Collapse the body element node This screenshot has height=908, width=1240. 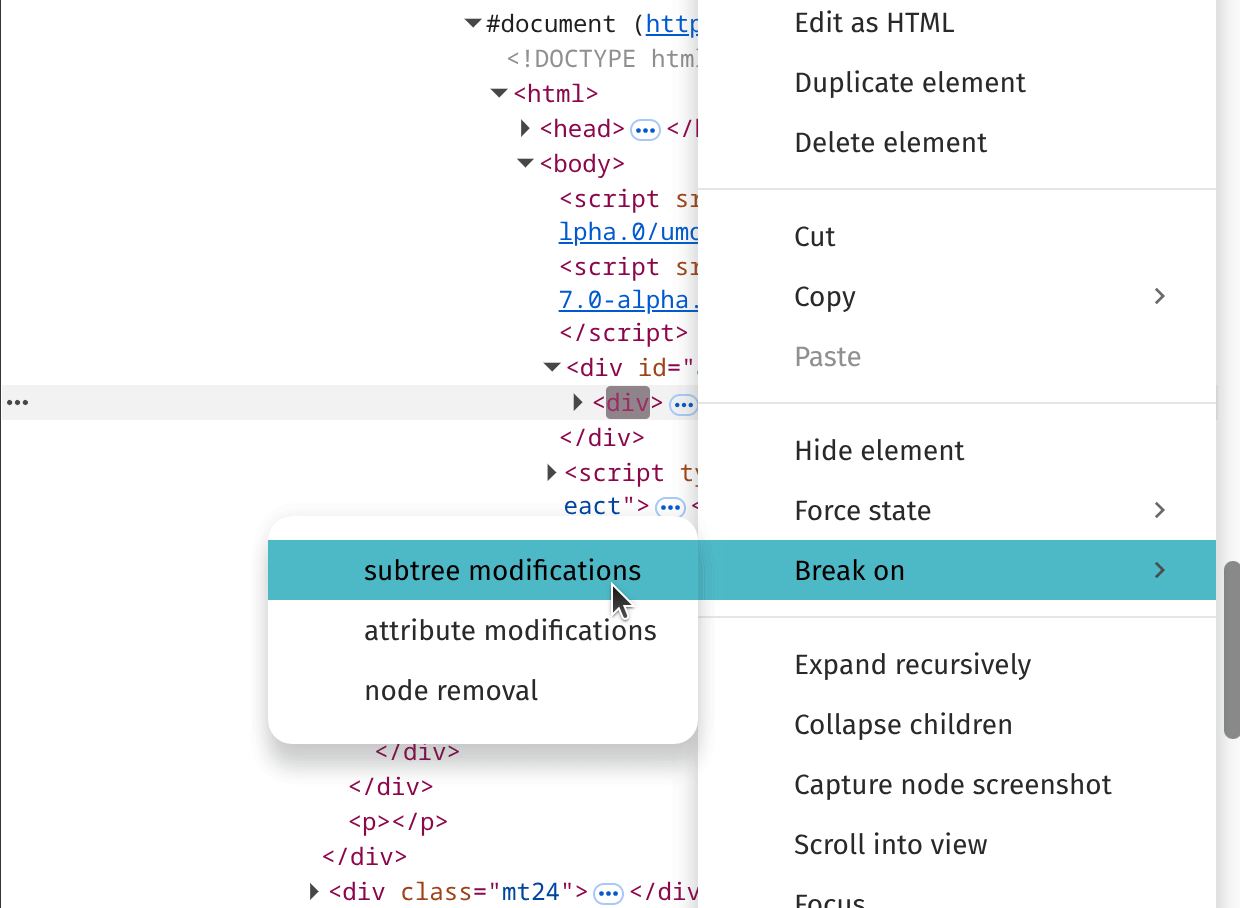pyautogui.click(x=525, y=163)
